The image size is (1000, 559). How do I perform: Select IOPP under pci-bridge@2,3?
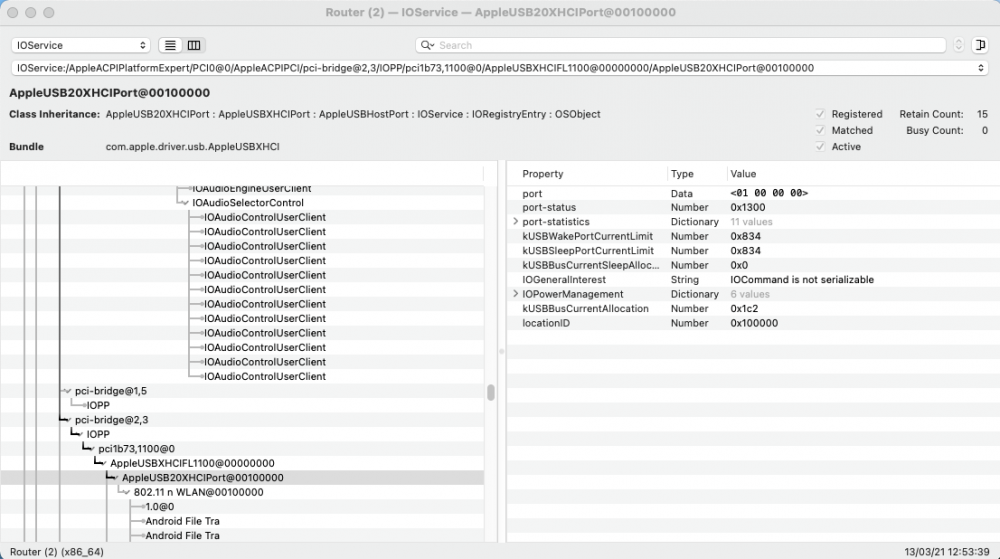(x=98, y=434)
